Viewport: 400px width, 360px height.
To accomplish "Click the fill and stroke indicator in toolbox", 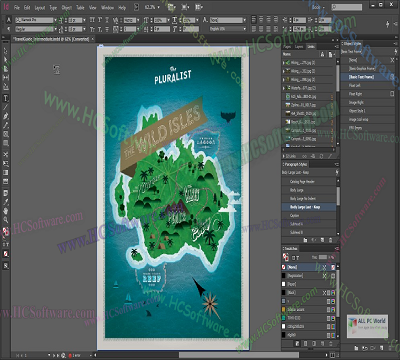I will pos(6,232).
